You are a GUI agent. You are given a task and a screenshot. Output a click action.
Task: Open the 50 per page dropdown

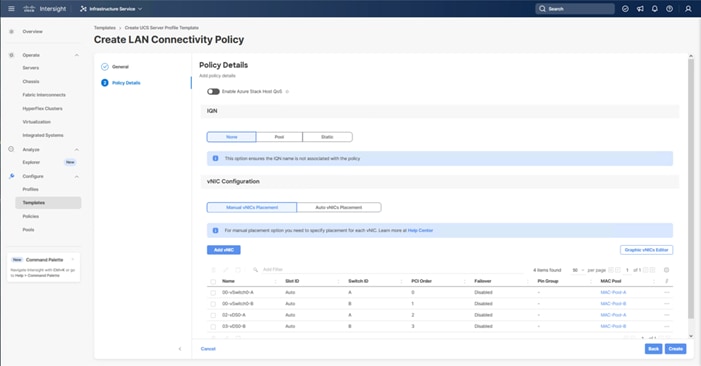[578, 270]
